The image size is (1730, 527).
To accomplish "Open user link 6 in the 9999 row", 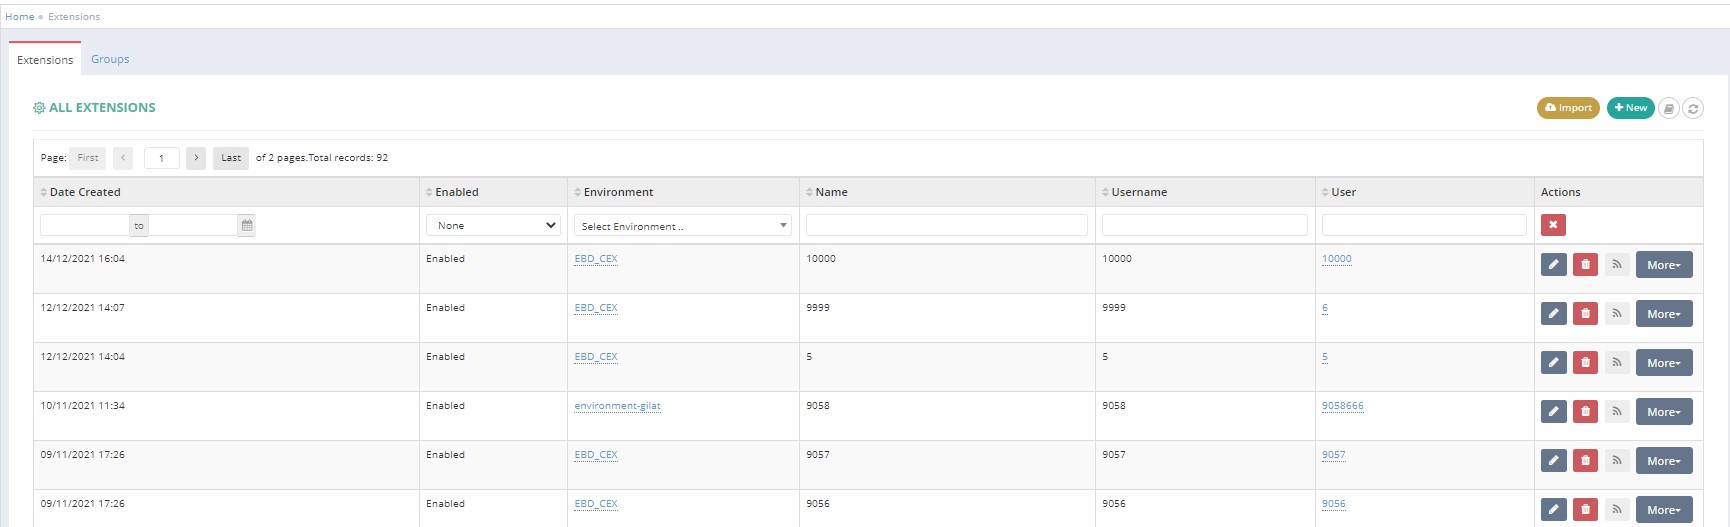I will pos(1325,308).
